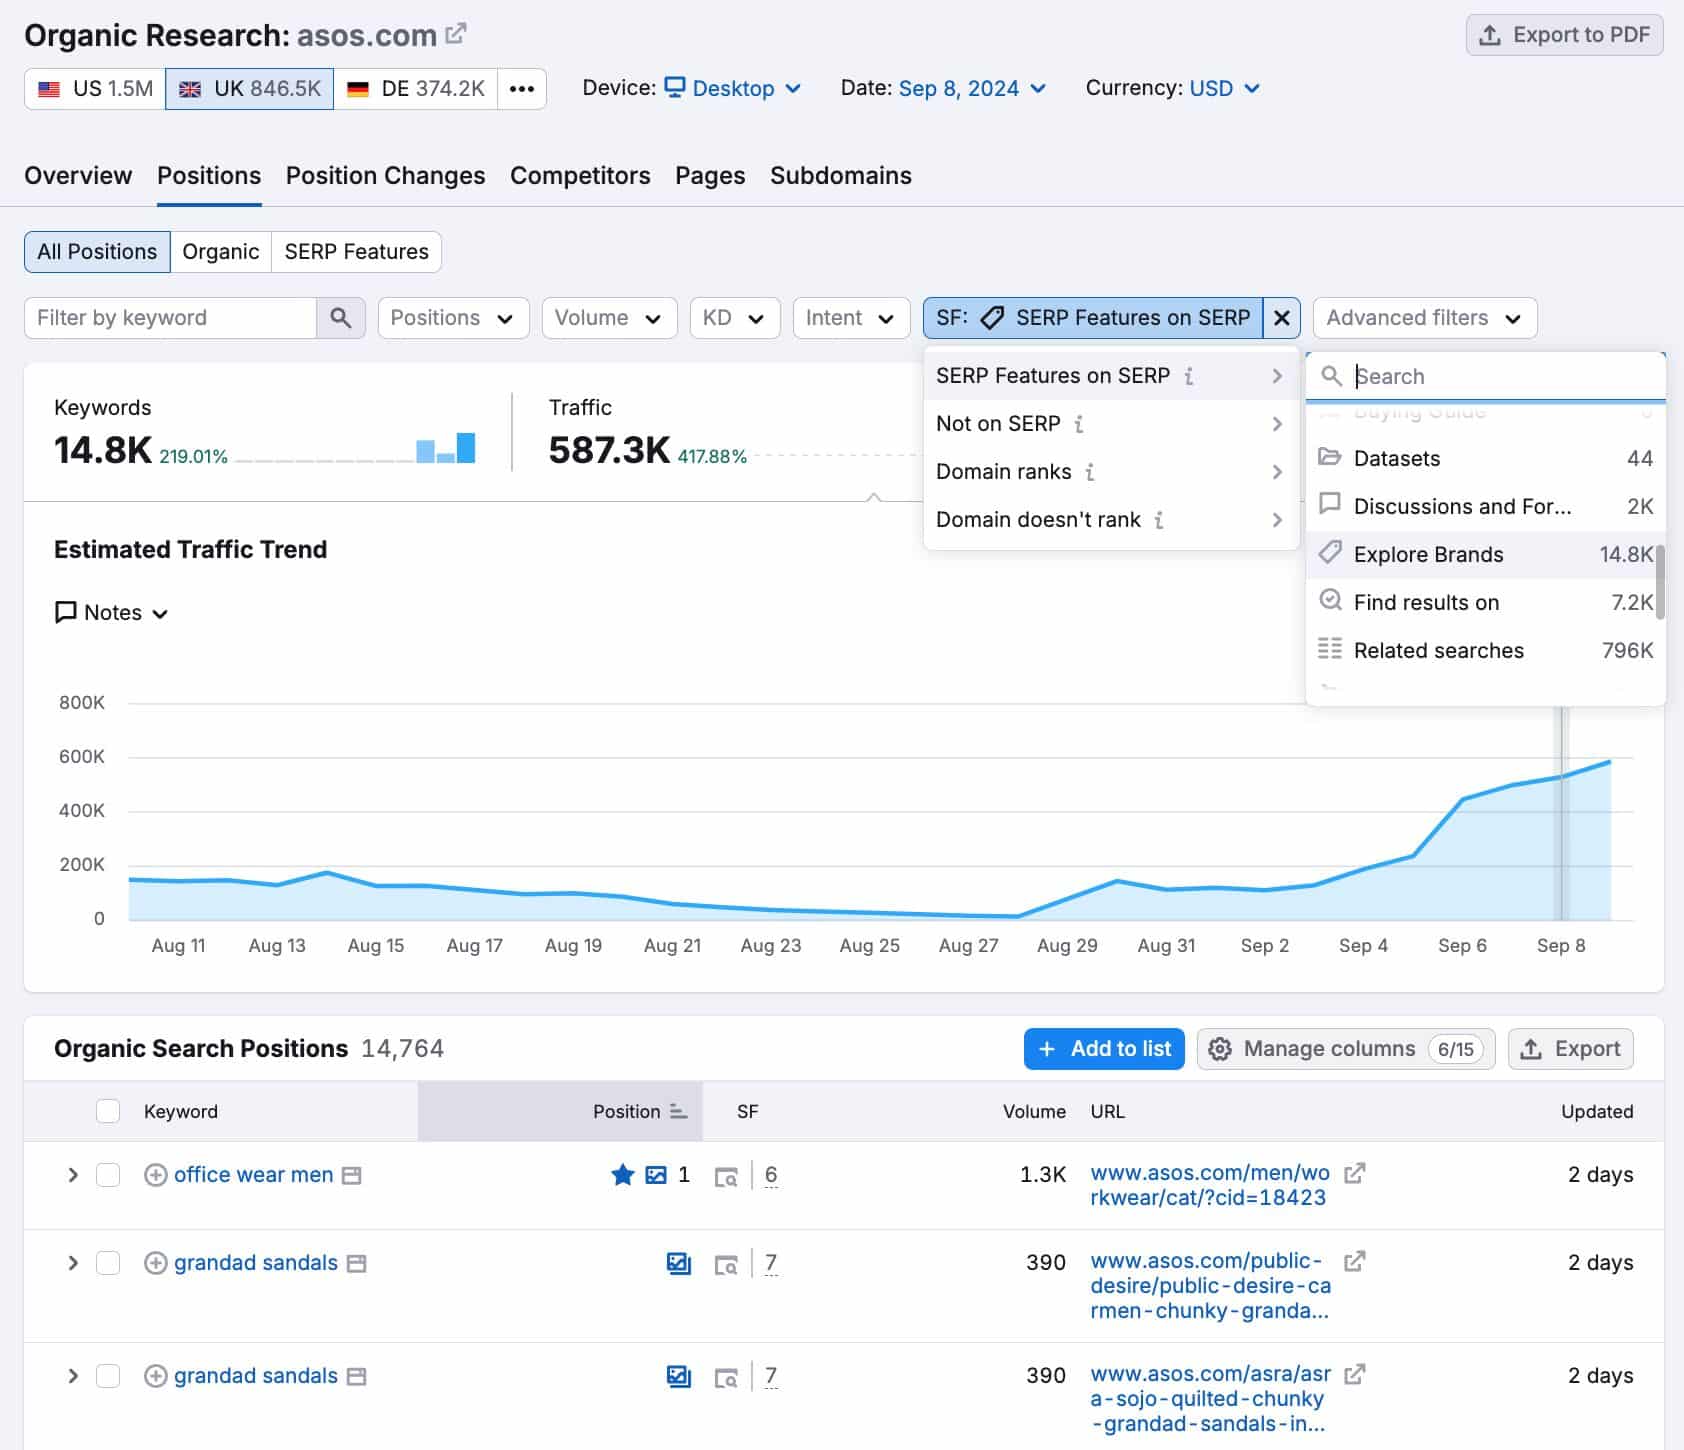Select Datasets folder icon in feature list

1330,457
